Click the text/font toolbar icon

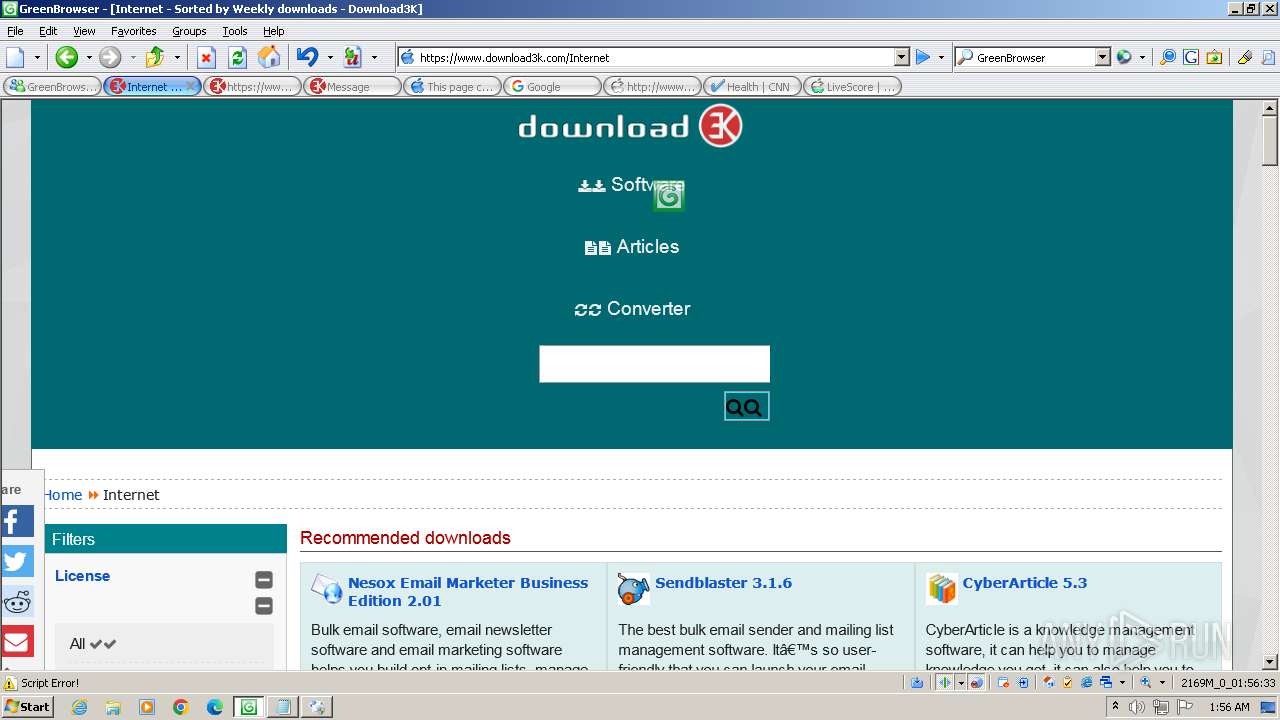[352, 57]
